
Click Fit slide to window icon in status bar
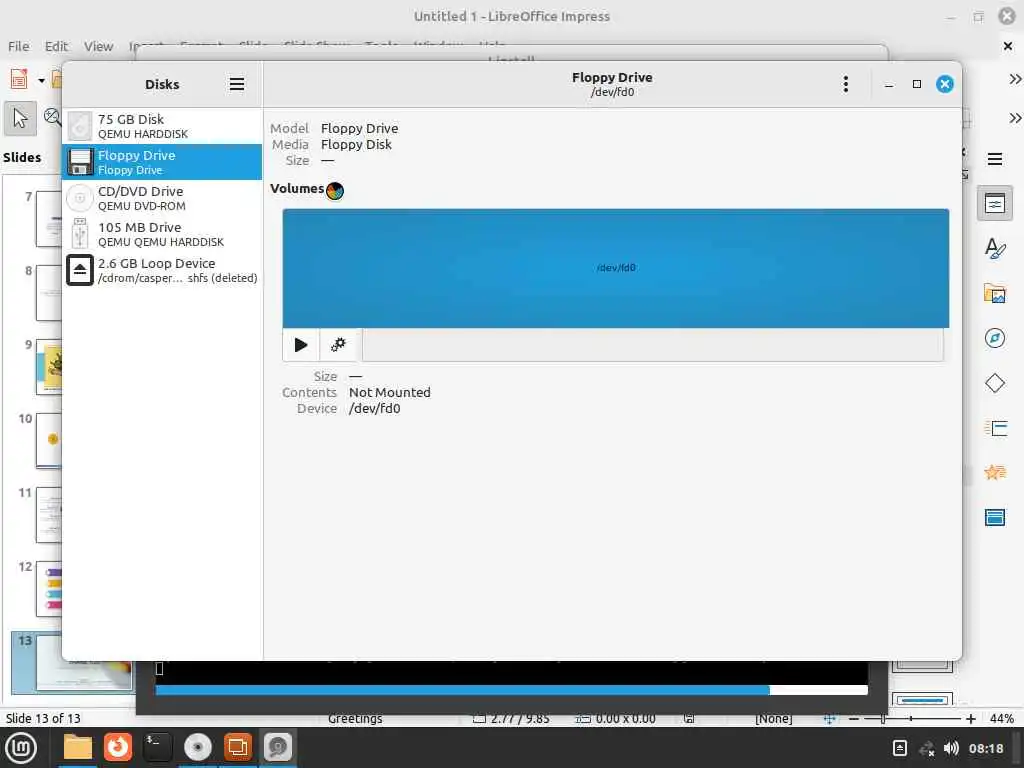point(829,719)
